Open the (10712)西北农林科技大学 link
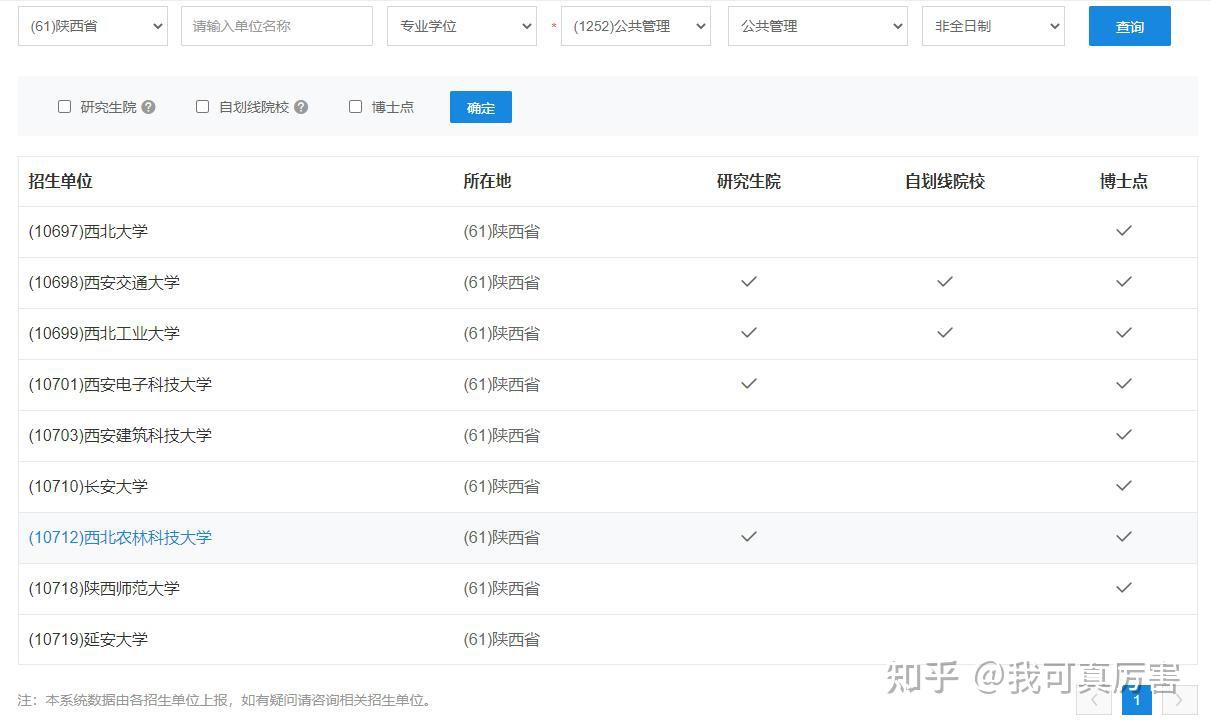The width and height of the screenshot is (1211, 726). (120, 537)
